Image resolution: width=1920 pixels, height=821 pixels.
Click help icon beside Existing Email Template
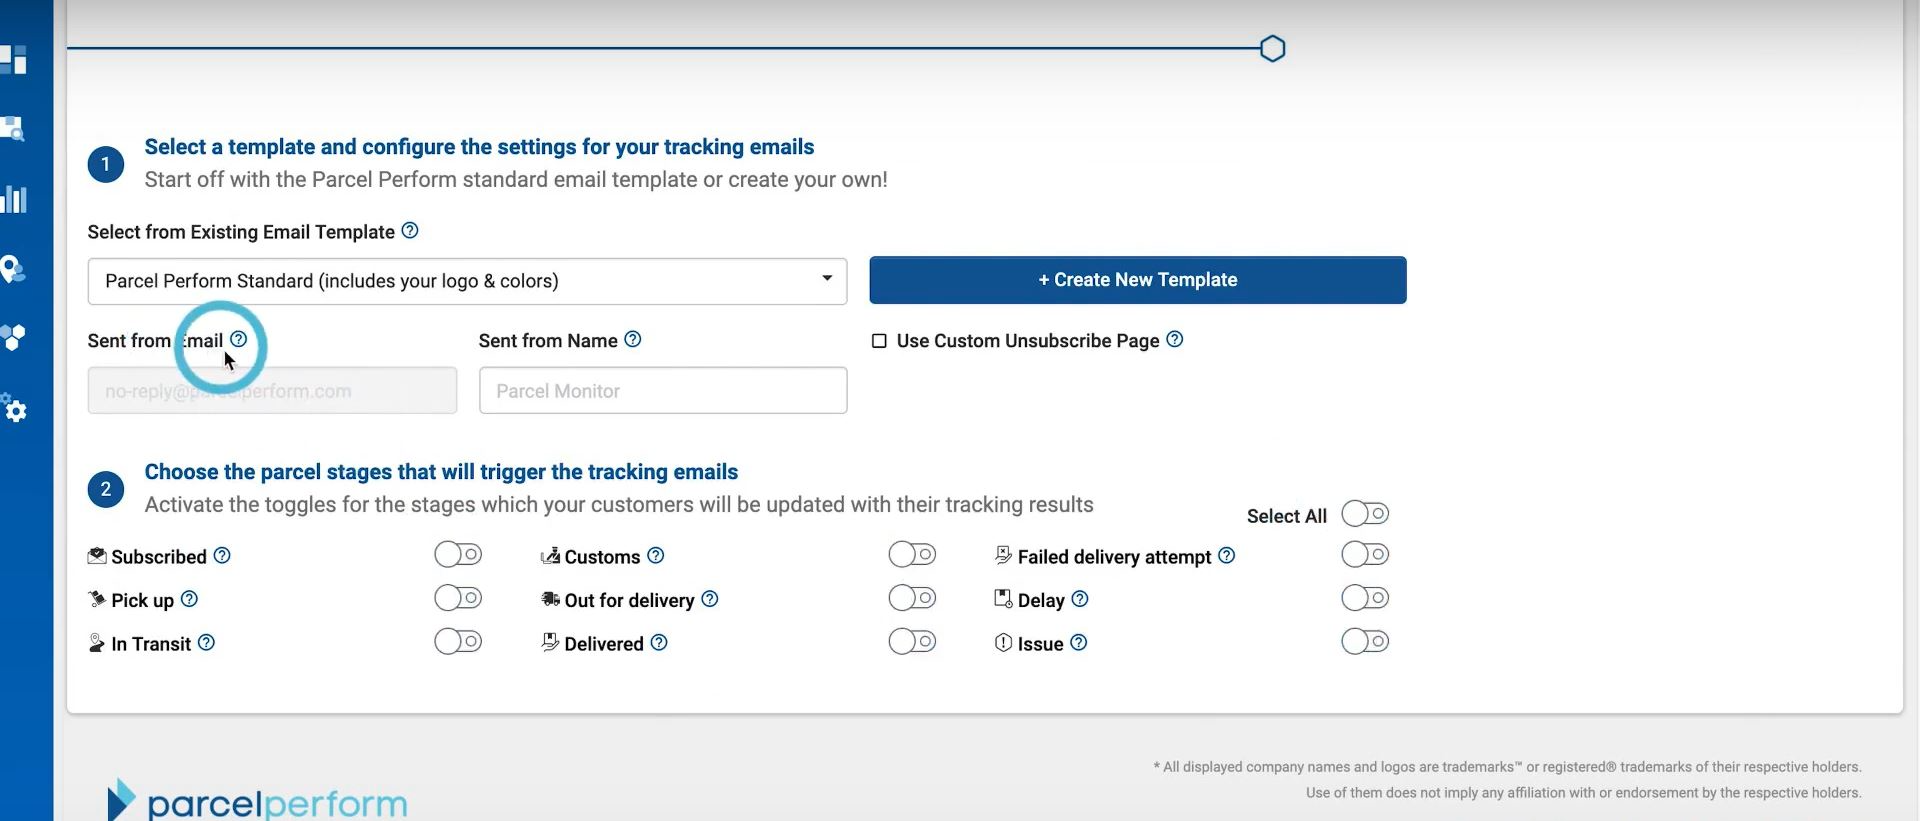[410, 231]
